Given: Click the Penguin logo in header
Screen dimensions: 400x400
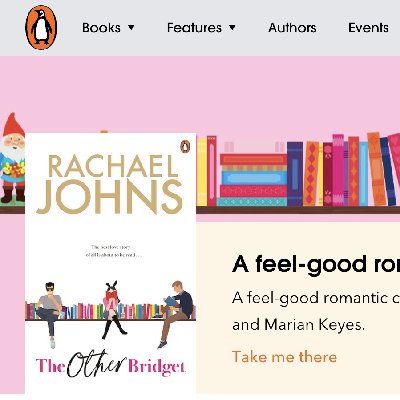Looking at the screenshot, I should point(41,28).
